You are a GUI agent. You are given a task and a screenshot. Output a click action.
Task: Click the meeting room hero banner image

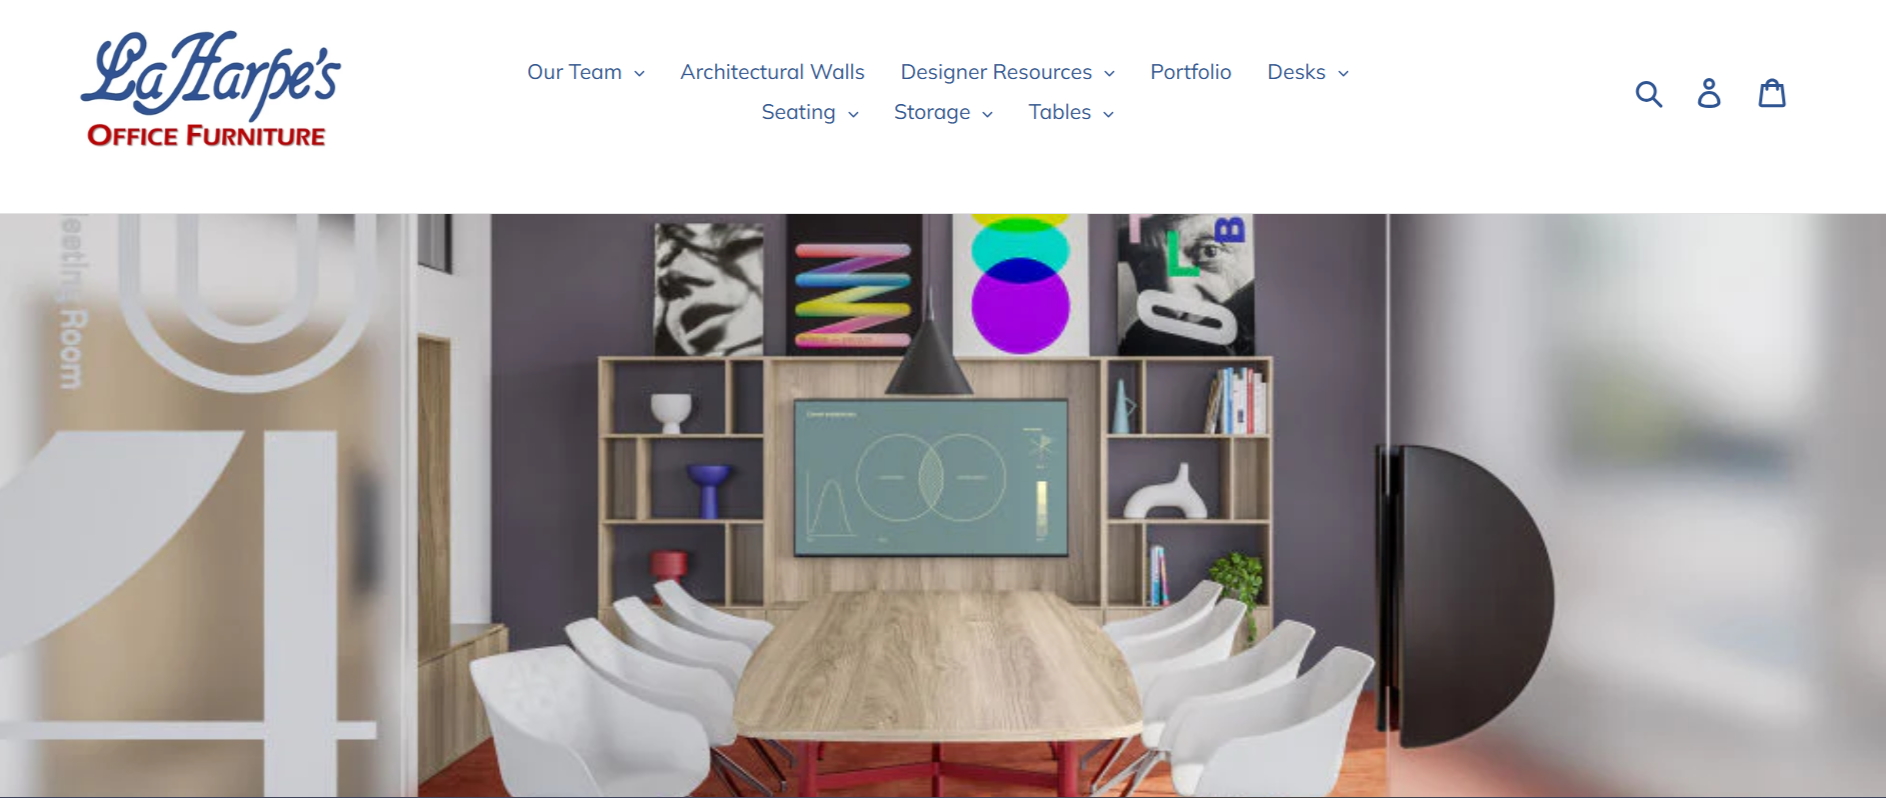(x=943, y=505)
